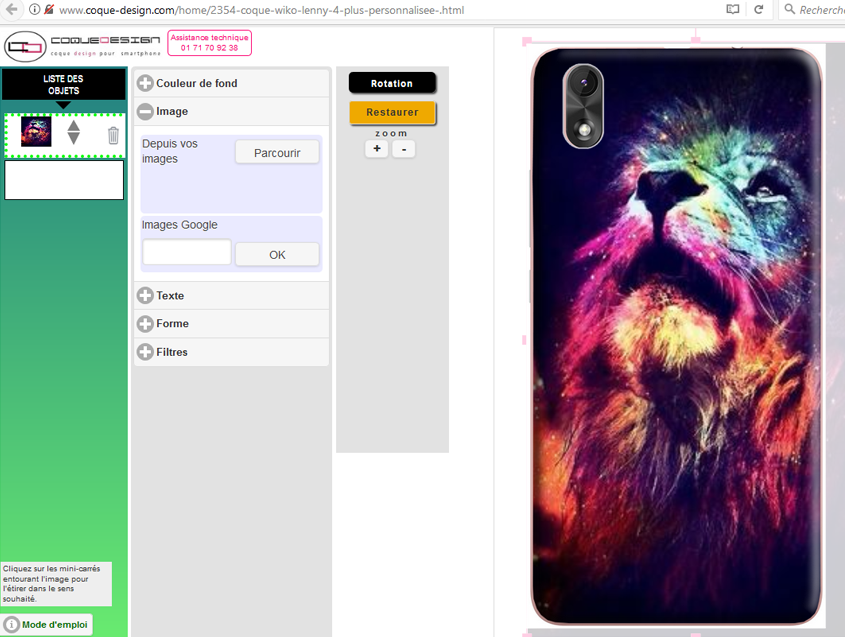Click the top-left resize handle of the image
845x637 pixels.
click(527, 41)
